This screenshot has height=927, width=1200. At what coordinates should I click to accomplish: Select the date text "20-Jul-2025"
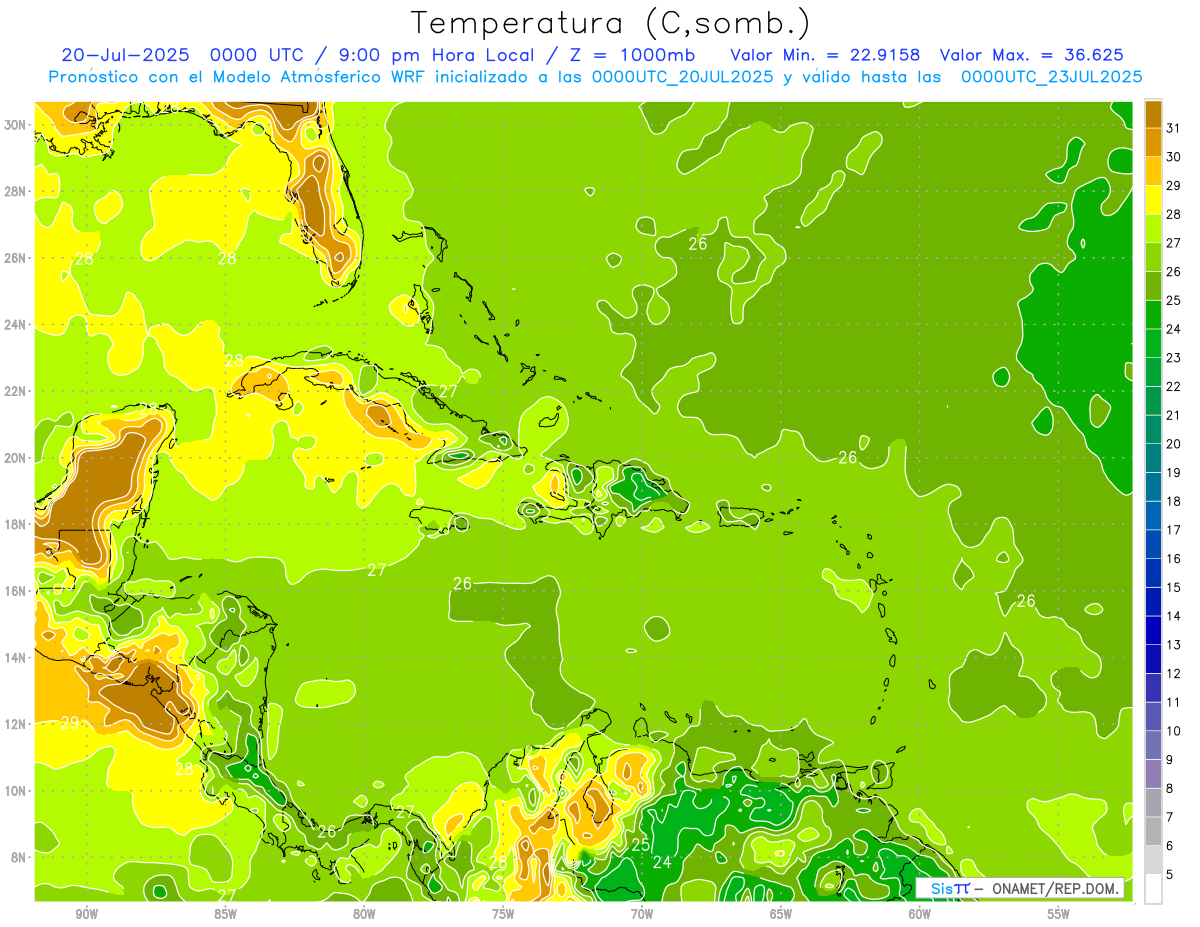tap(124, 55)
